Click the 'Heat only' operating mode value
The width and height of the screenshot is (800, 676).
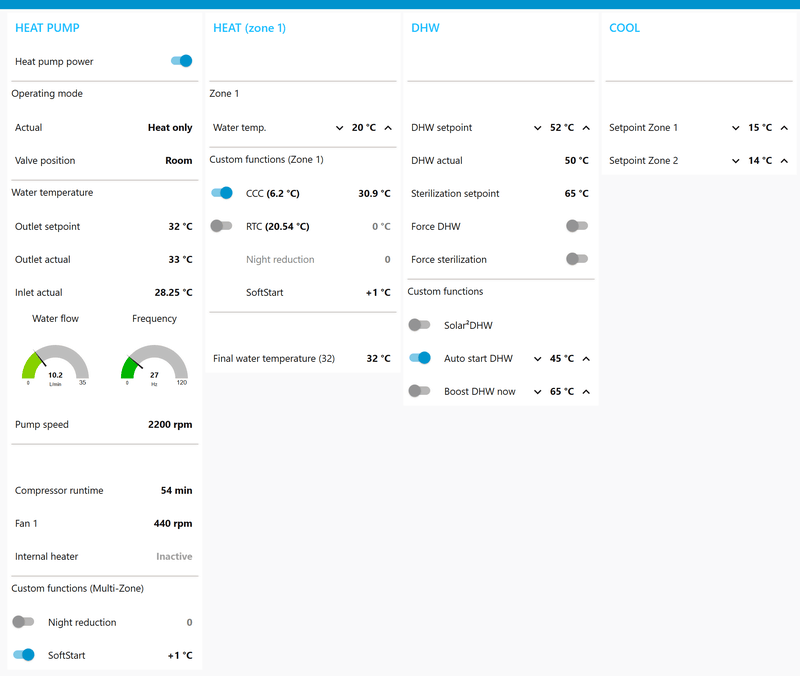pyautogui.click(x=170, y=128)
